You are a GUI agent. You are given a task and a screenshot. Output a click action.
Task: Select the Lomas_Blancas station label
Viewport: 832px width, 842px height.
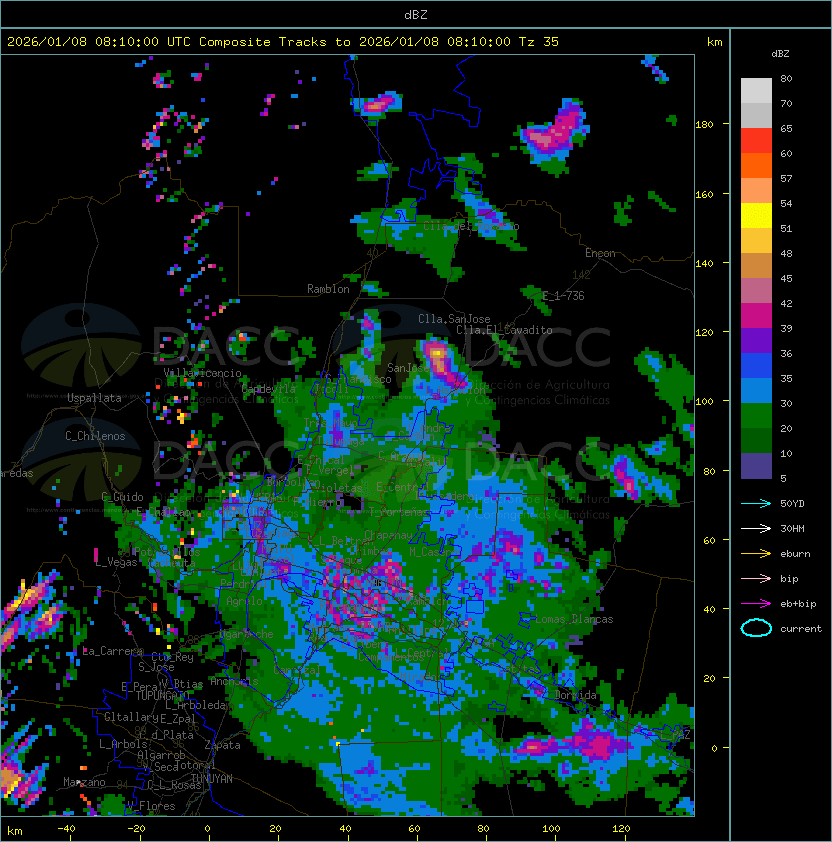point(574,619)
